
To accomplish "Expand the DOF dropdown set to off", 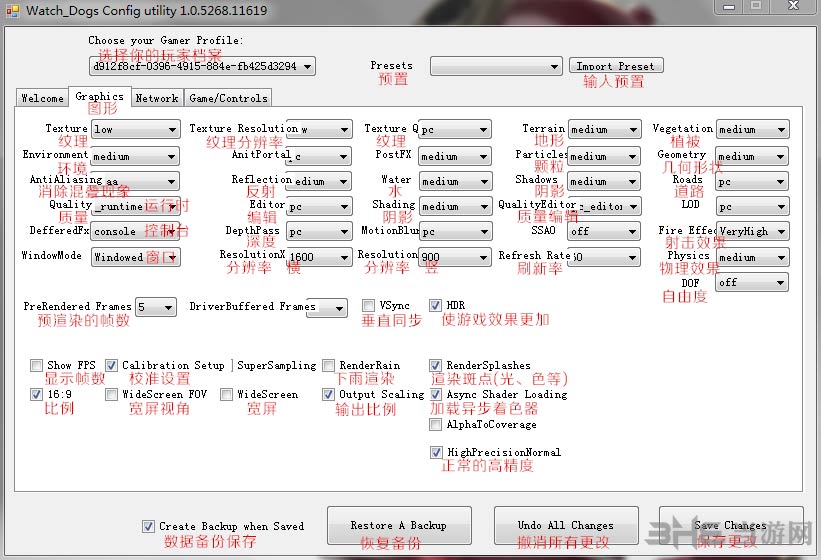I will [752, 283].
